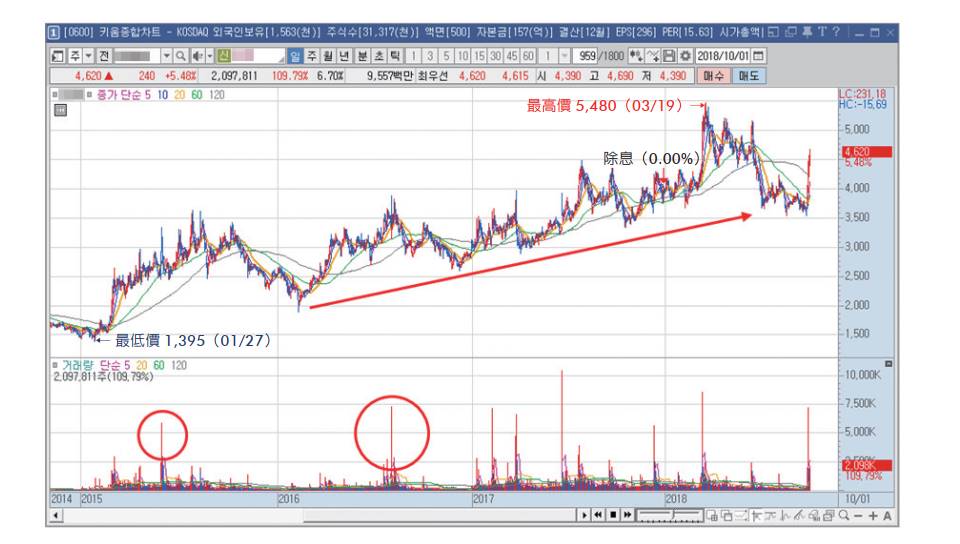Click the speaker sound icon
This screenshot has width=960, height=544.
pos(197,56)
